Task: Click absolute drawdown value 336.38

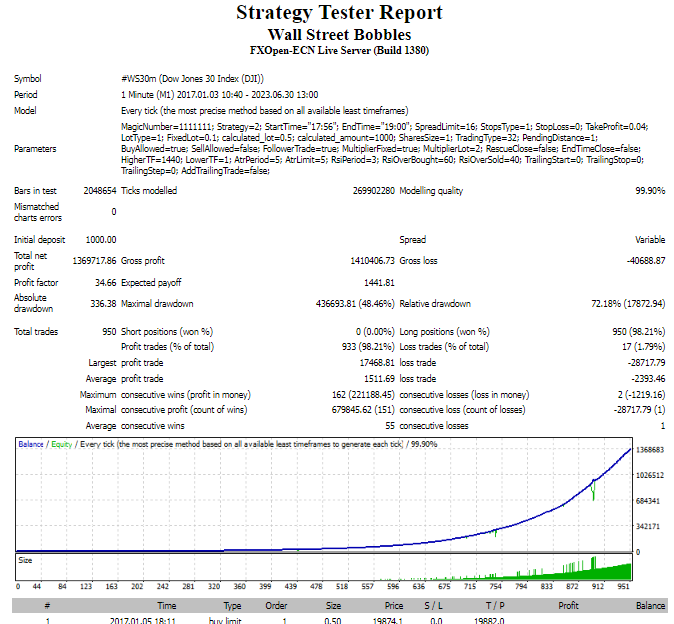Action: [103, 304]
